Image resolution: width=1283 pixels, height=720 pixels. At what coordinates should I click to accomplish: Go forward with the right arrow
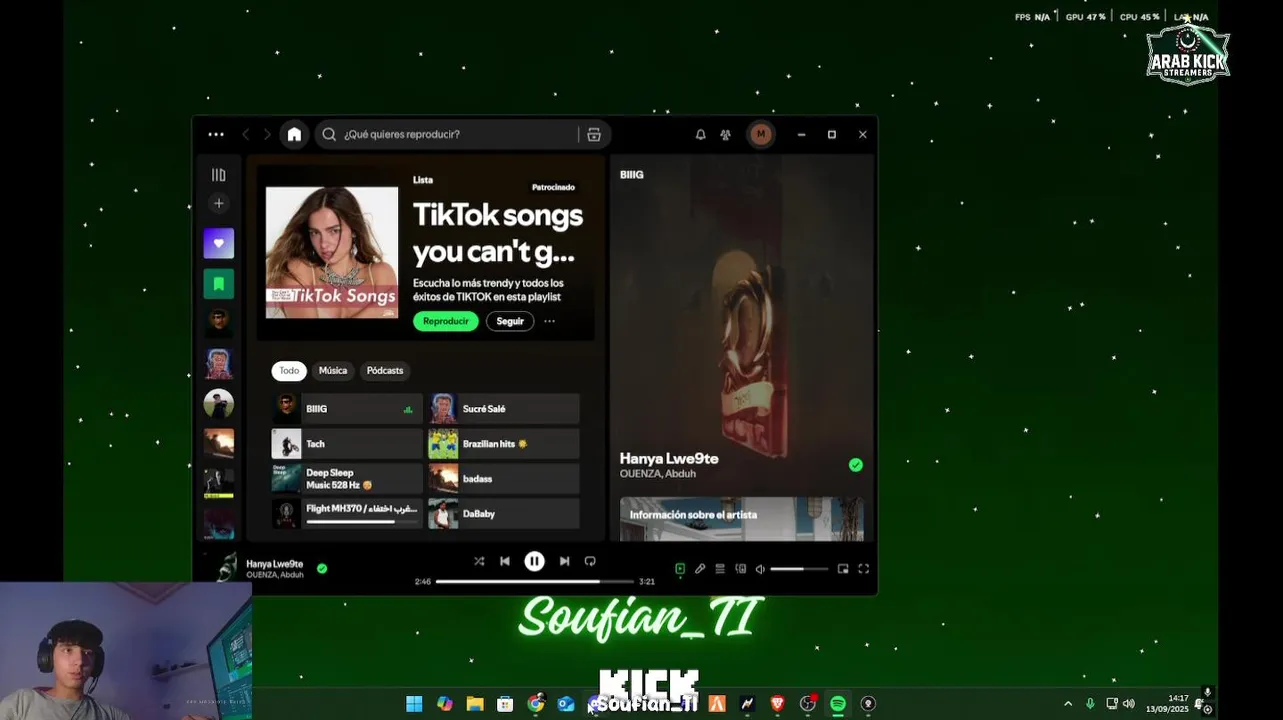[267, 134]
